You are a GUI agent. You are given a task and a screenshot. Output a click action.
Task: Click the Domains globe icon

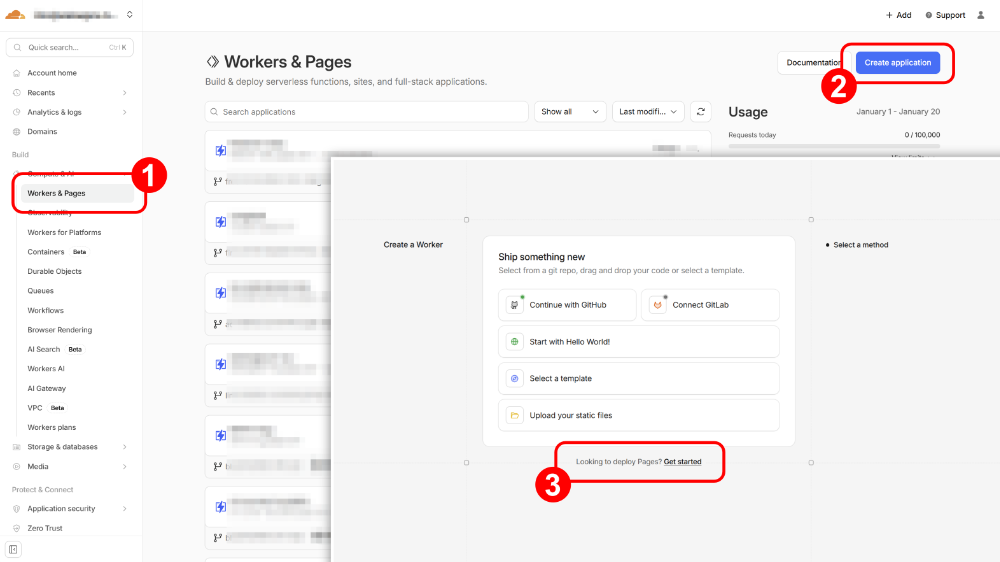pos(17,132)
